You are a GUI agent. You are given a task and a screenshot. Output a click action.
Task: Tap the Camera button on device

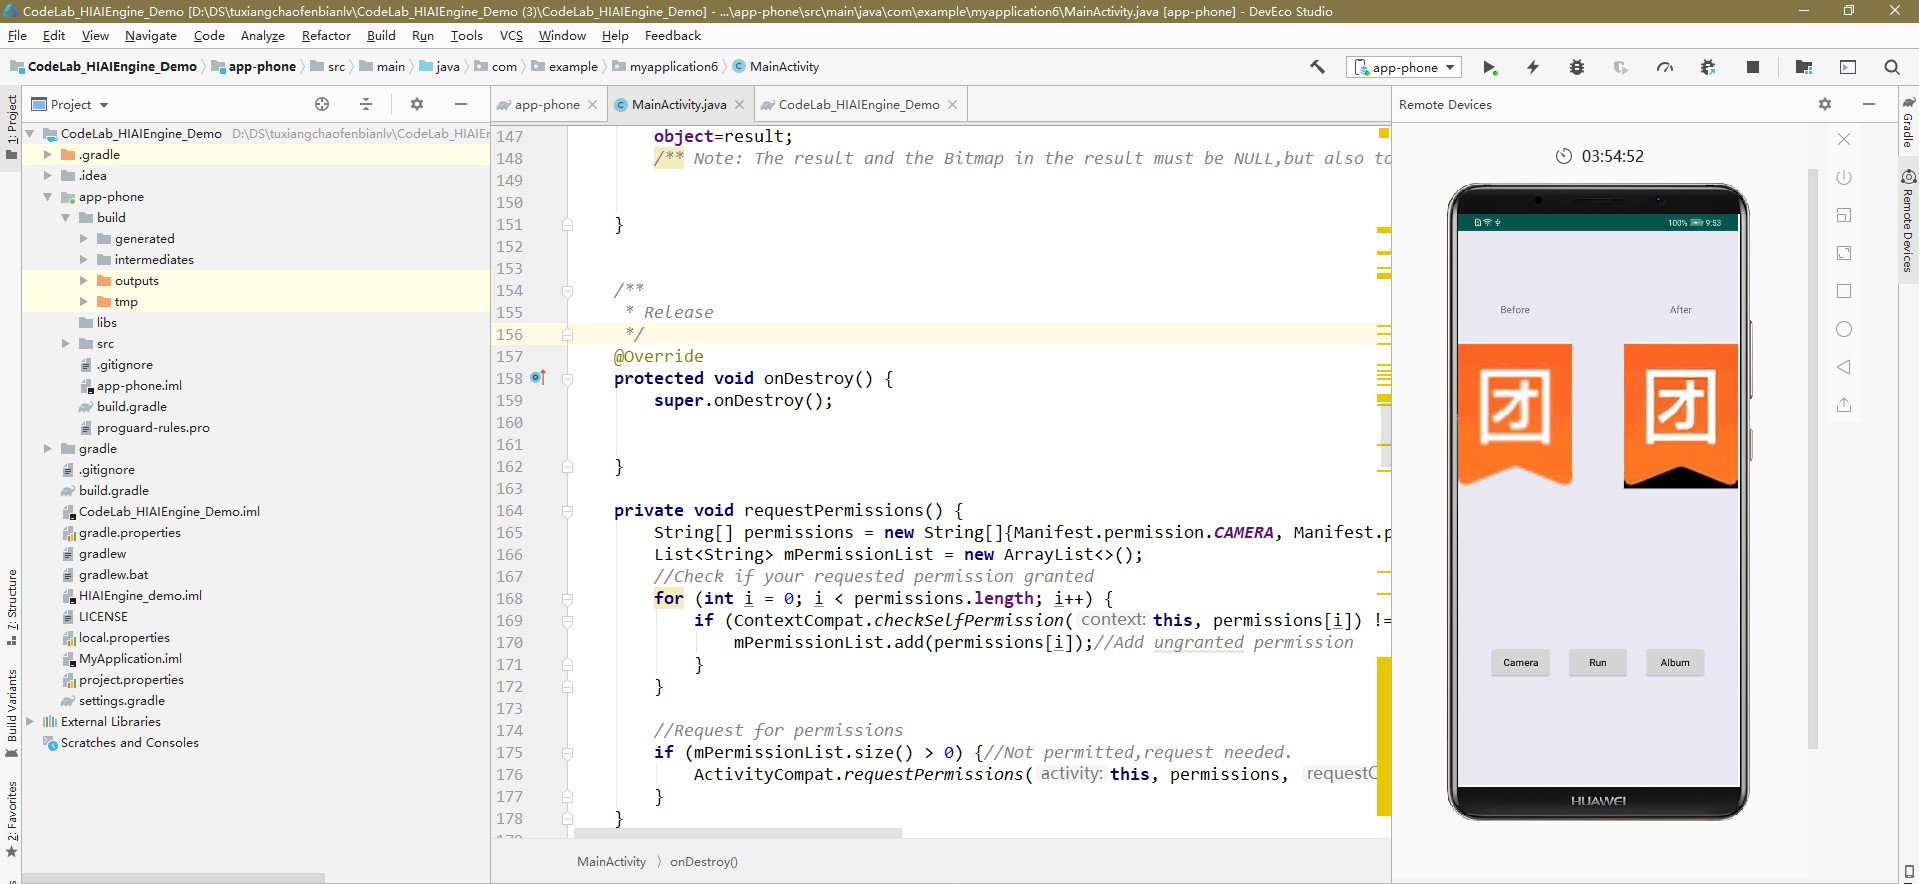[x=1520, y=662]
